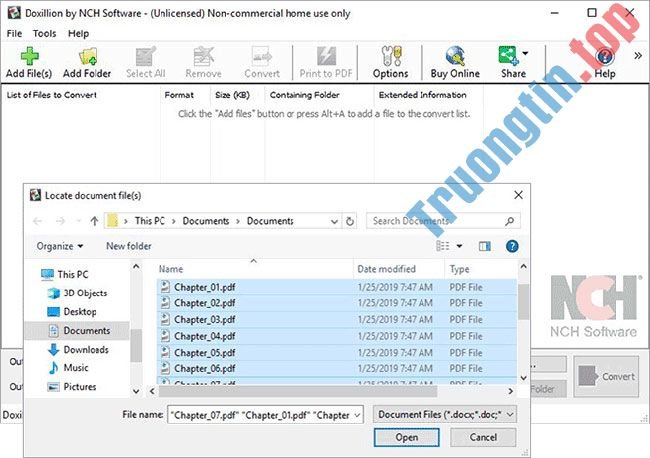This screenshot has width=650, height=458.
Task: Click Add Folder toolbar icon
Action: [87, 62]
